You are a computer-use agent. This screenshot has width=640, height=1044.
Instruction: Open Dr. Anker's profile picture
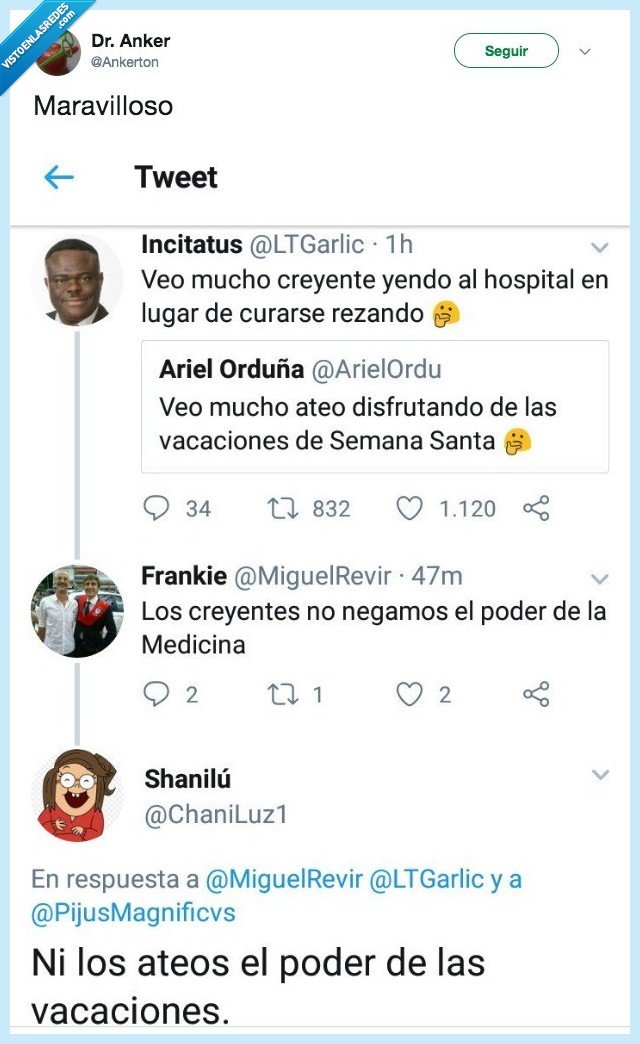tap(57, 50)
